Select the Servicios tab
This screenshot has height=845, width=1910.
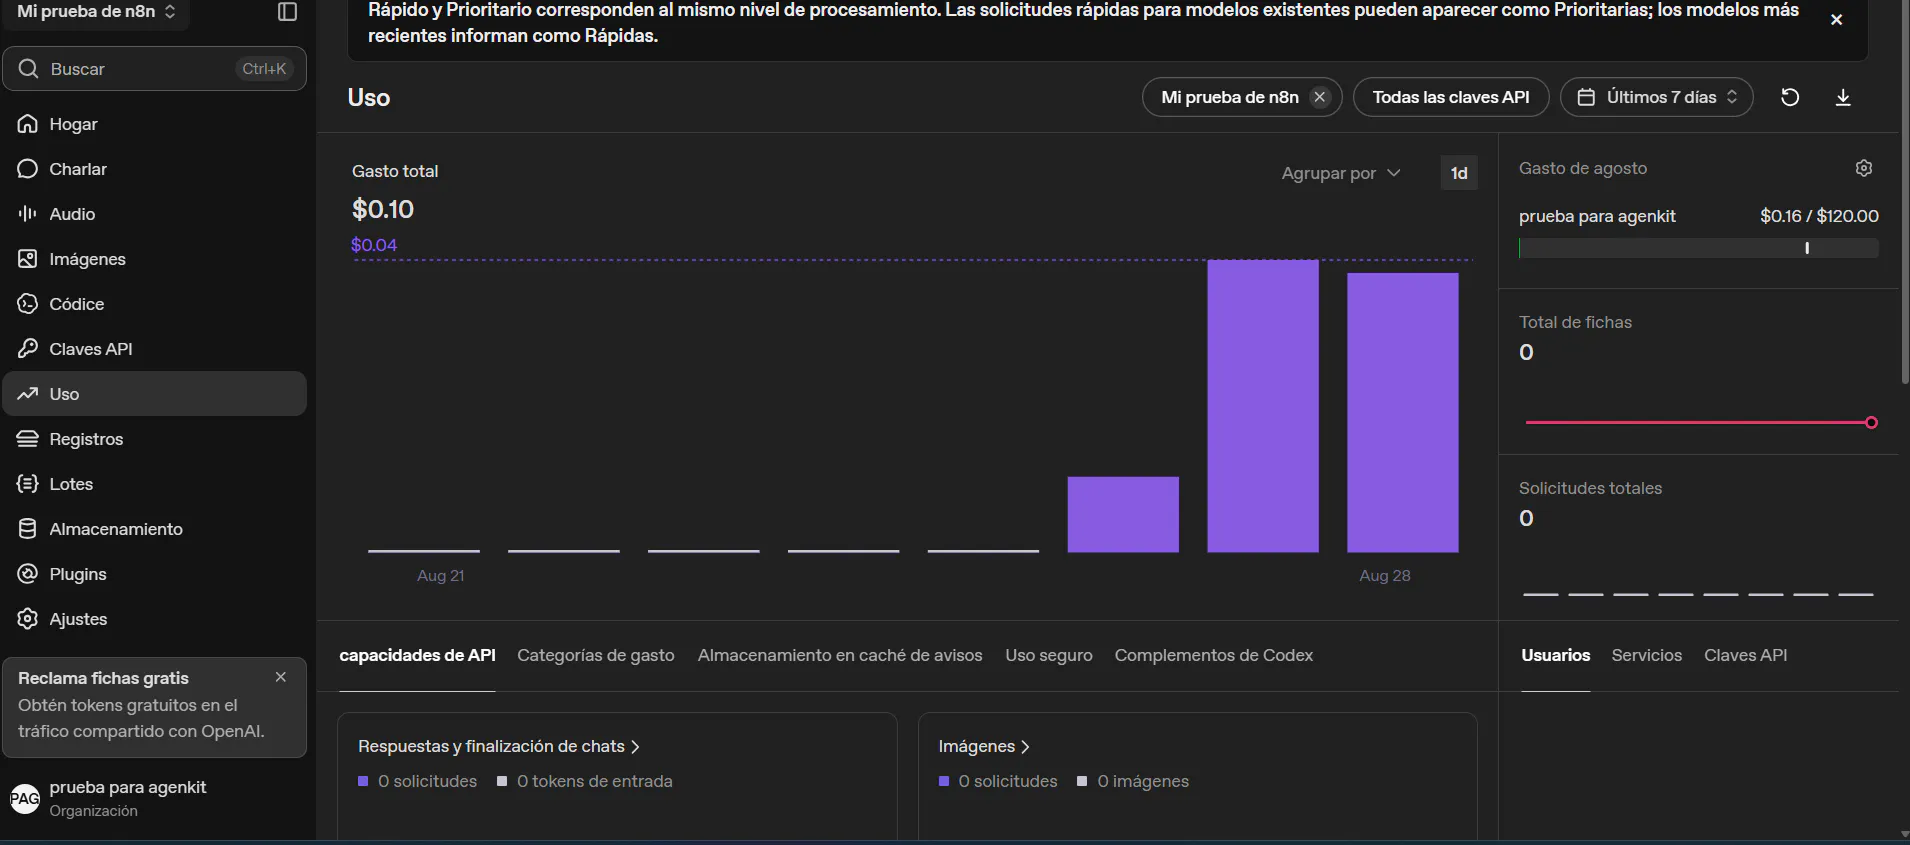1647,655
